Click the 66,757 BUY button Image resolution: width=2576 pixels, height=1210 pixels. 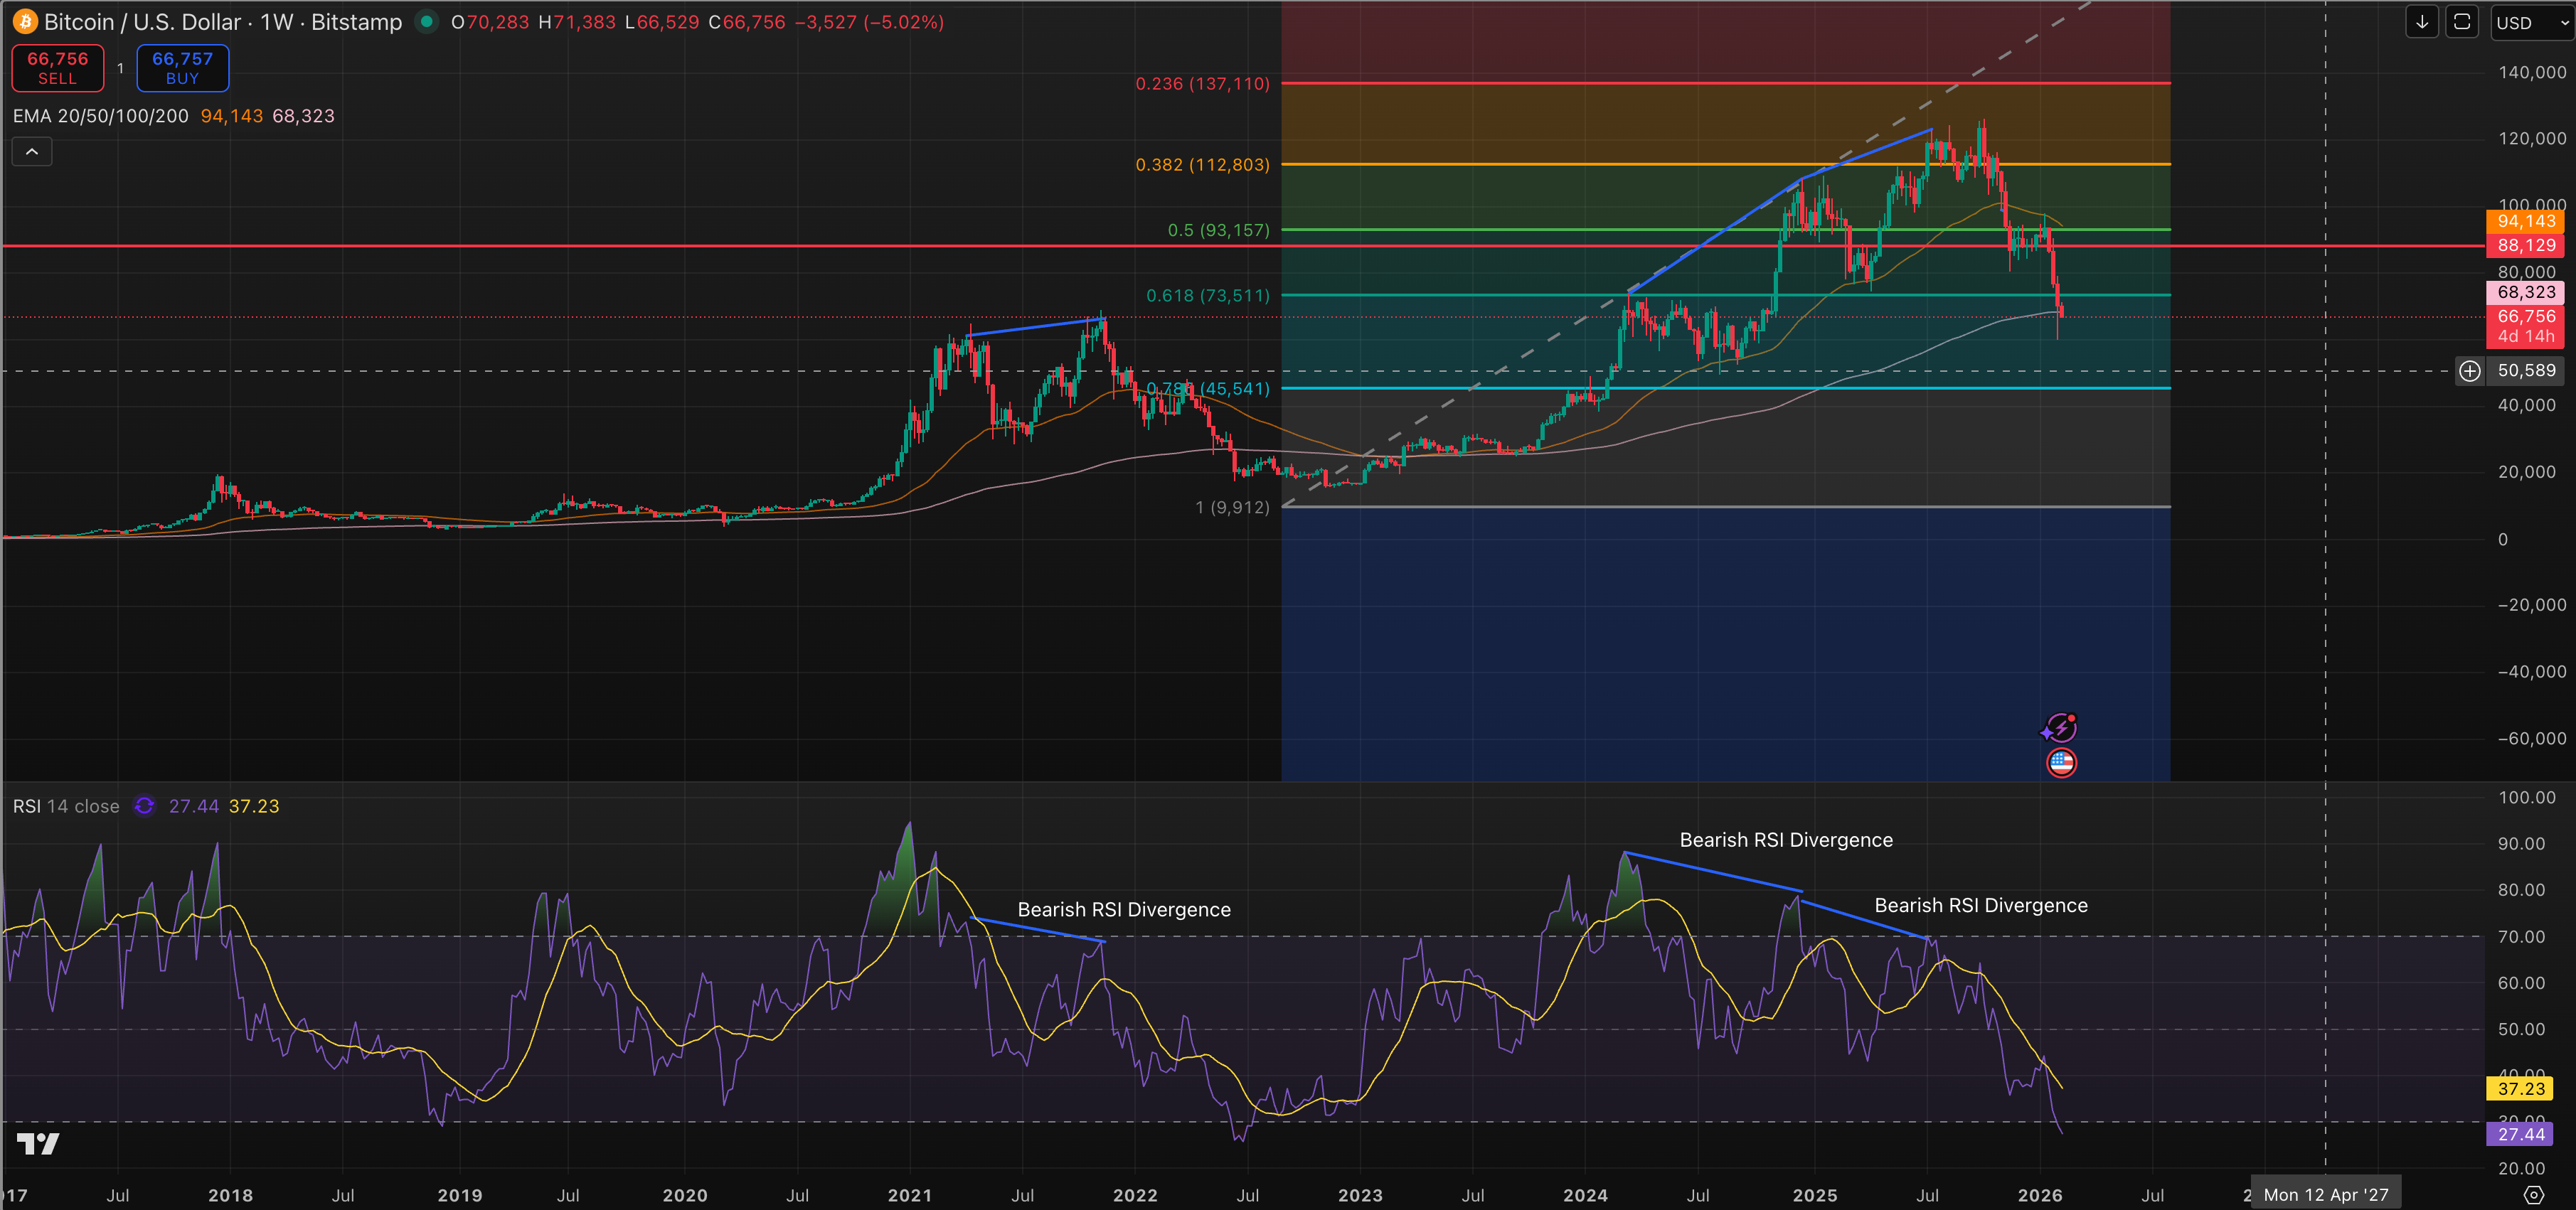[182, 68]
